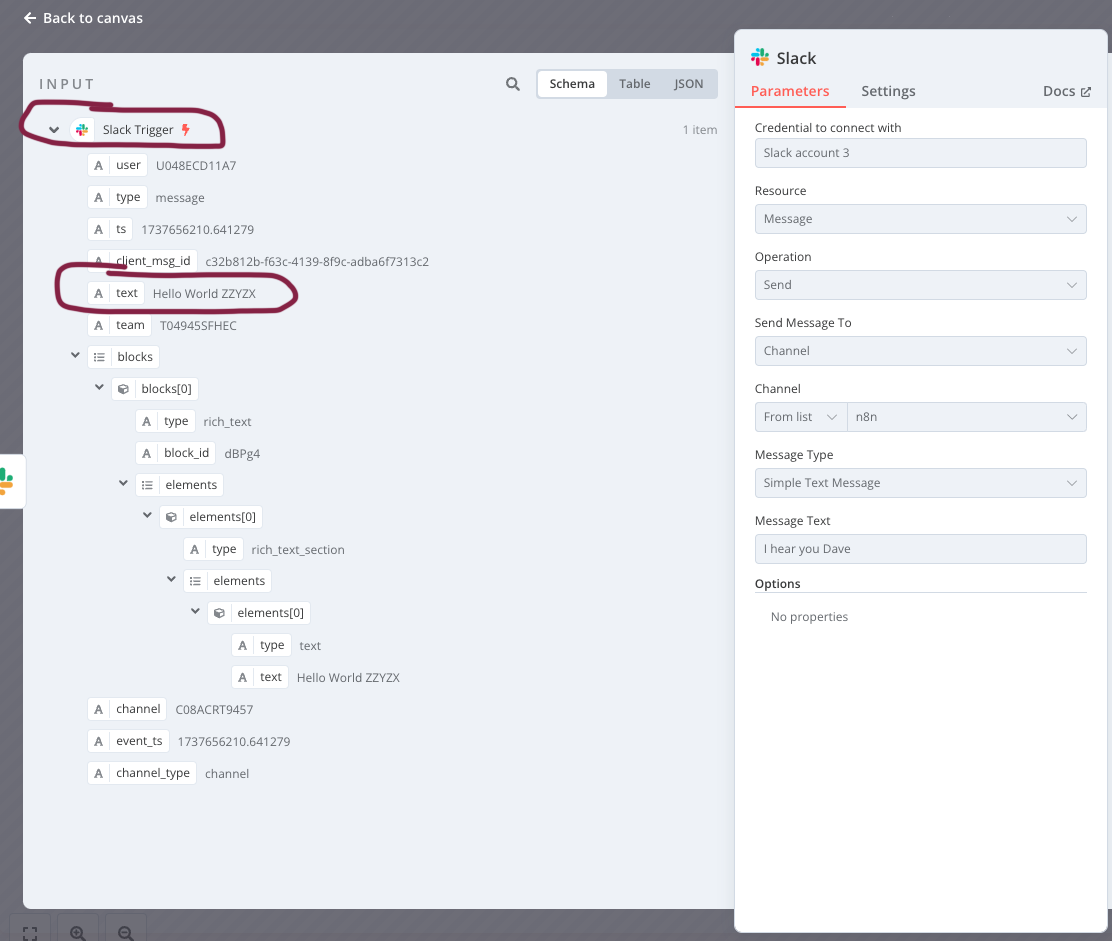Click the fit-to-view icon at bottom left

pos(30,932)
